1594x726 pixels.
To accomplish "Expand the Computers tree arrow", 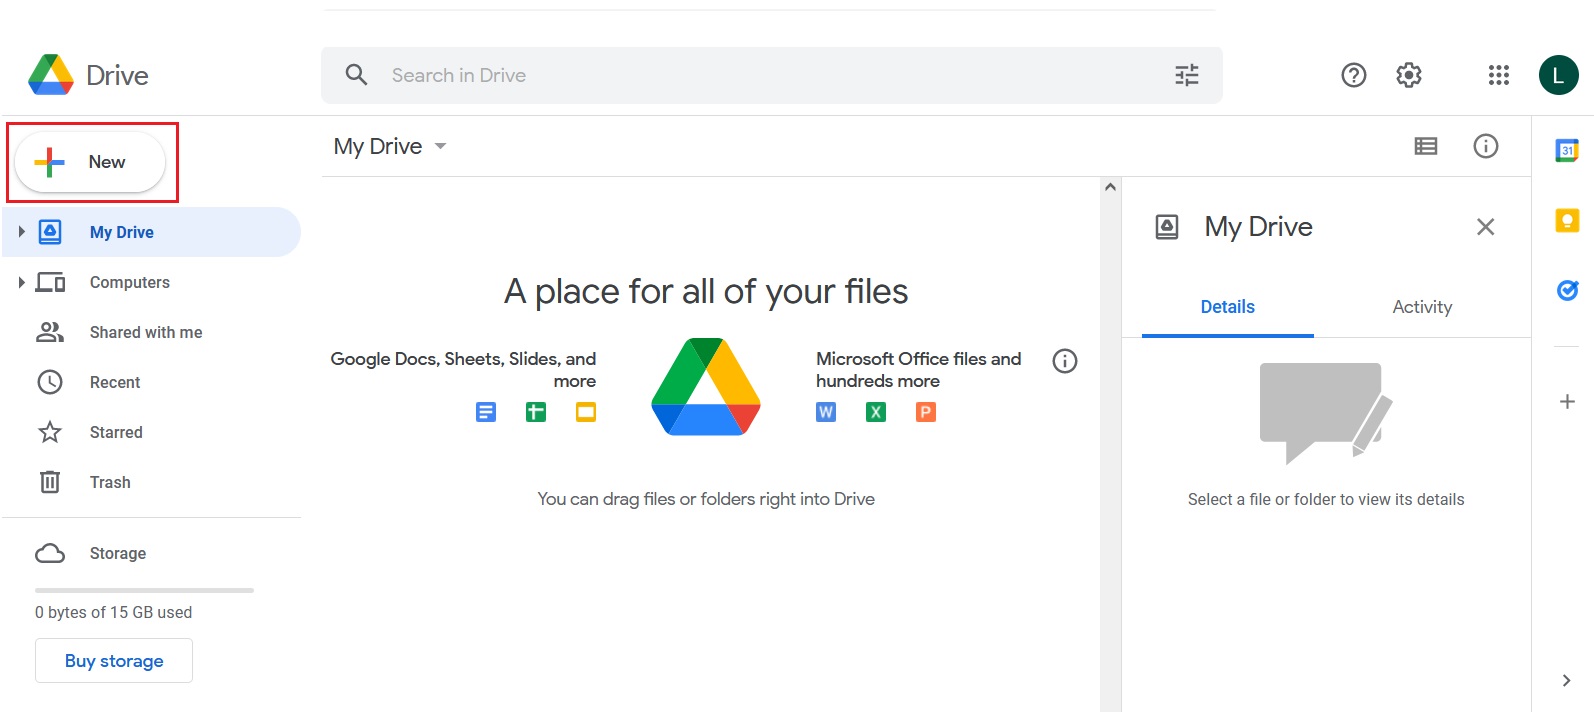I will tap(21, 282).
